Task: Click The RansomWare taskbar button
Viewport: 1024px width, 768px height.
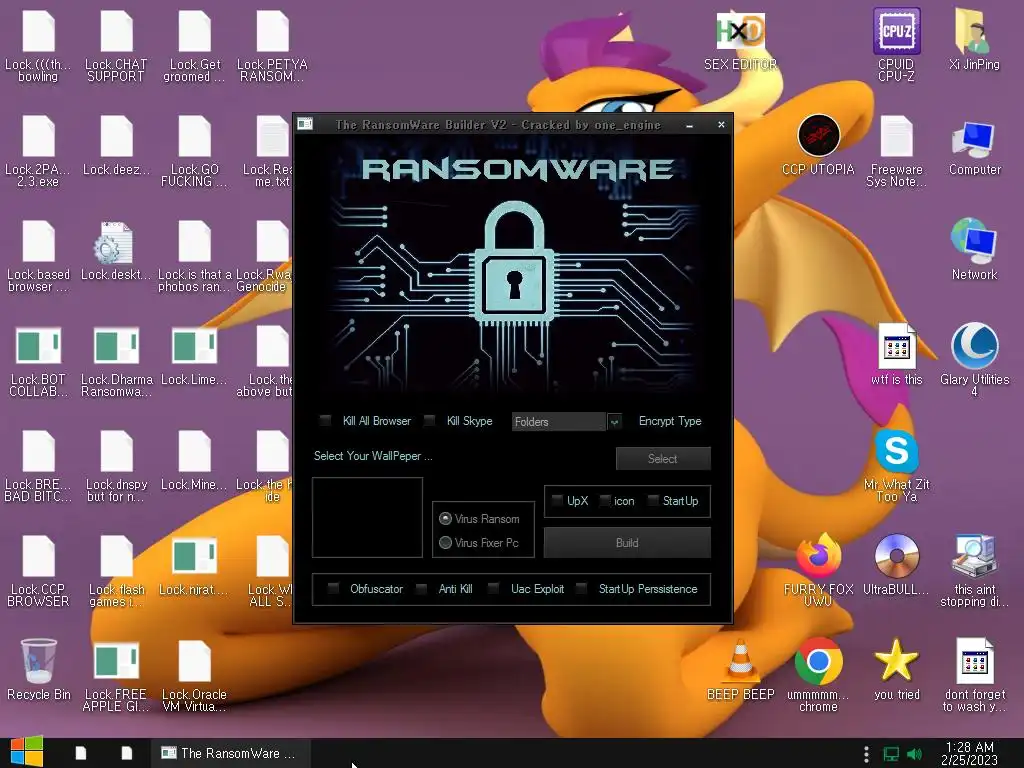Action: pyautogui.click(x=231, y=753)
